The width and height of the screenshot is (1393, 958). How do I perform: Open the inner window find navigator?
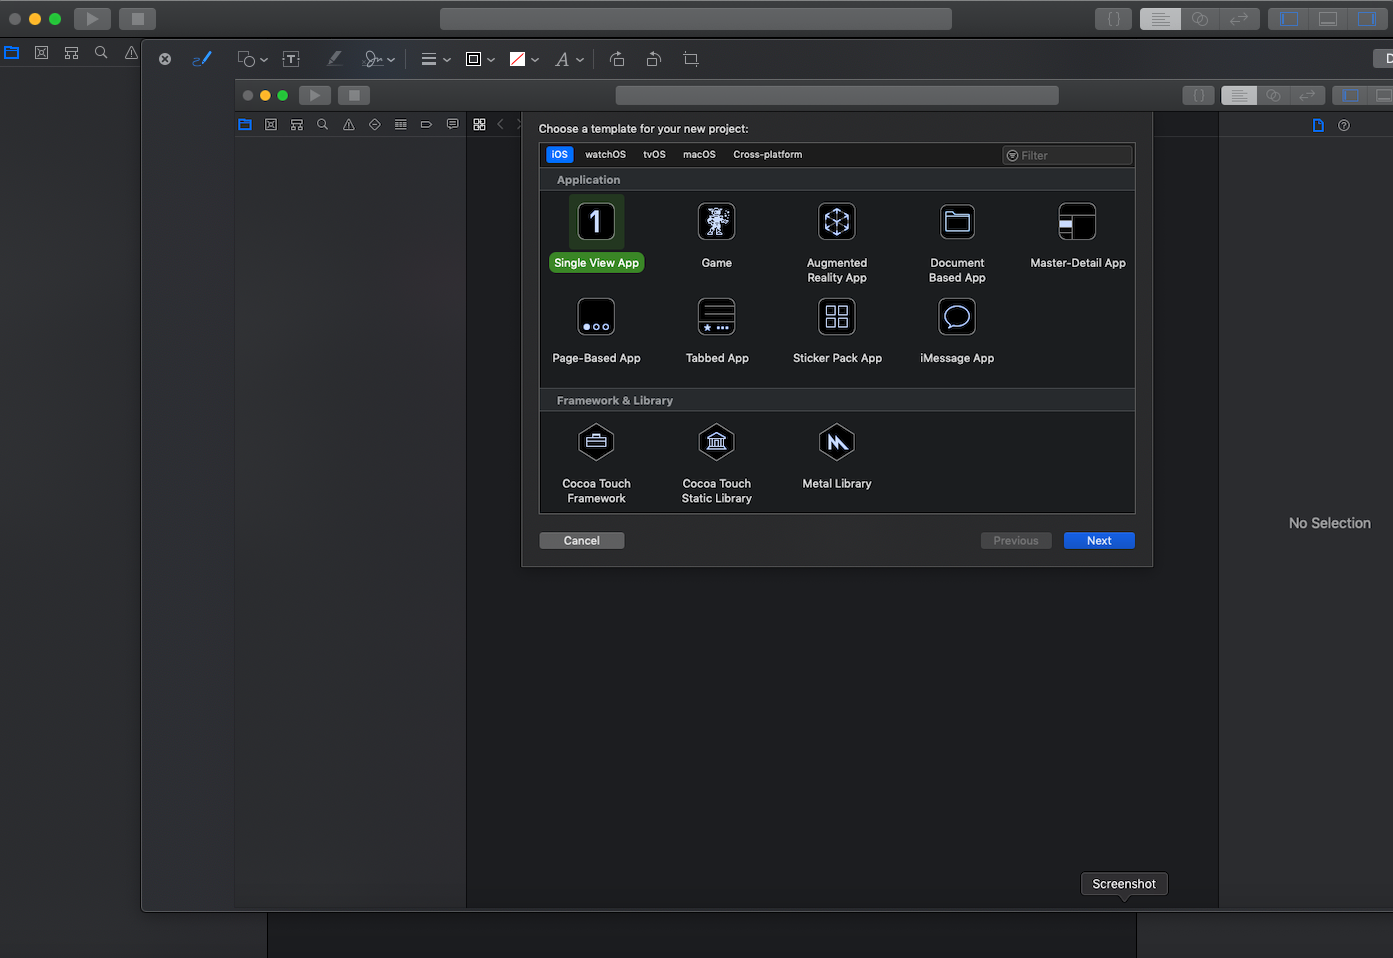click(322, 125)
